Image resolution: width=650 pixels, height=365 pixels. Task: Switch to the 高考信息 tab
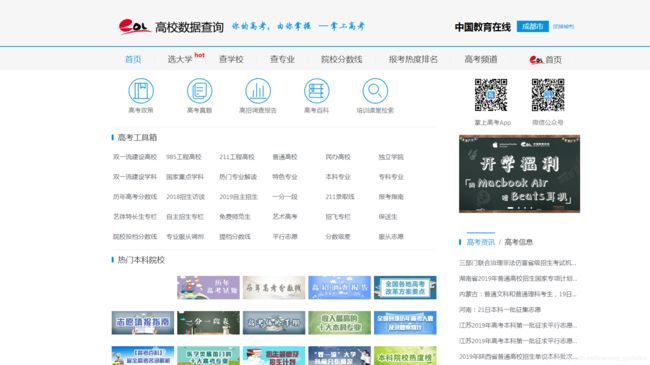[519, 242]
